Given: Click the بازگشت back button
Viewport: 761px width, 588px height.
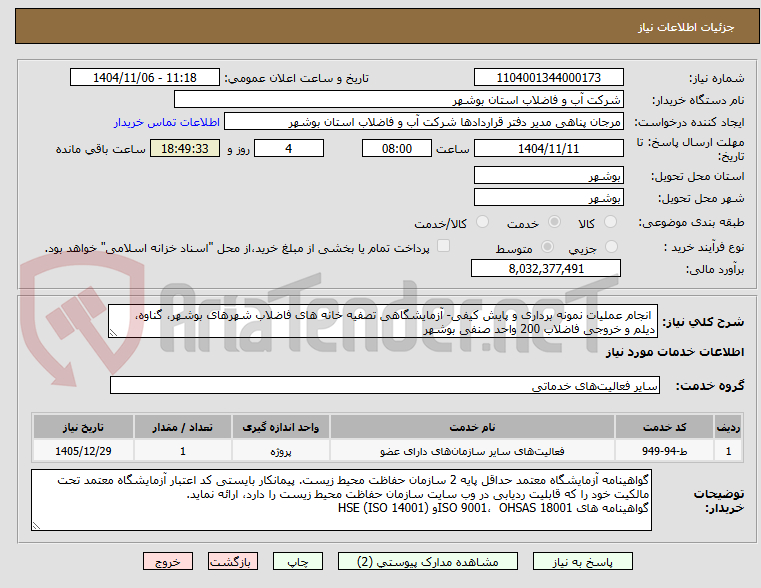Looking at the screenshot, I should tap(232, 561).
